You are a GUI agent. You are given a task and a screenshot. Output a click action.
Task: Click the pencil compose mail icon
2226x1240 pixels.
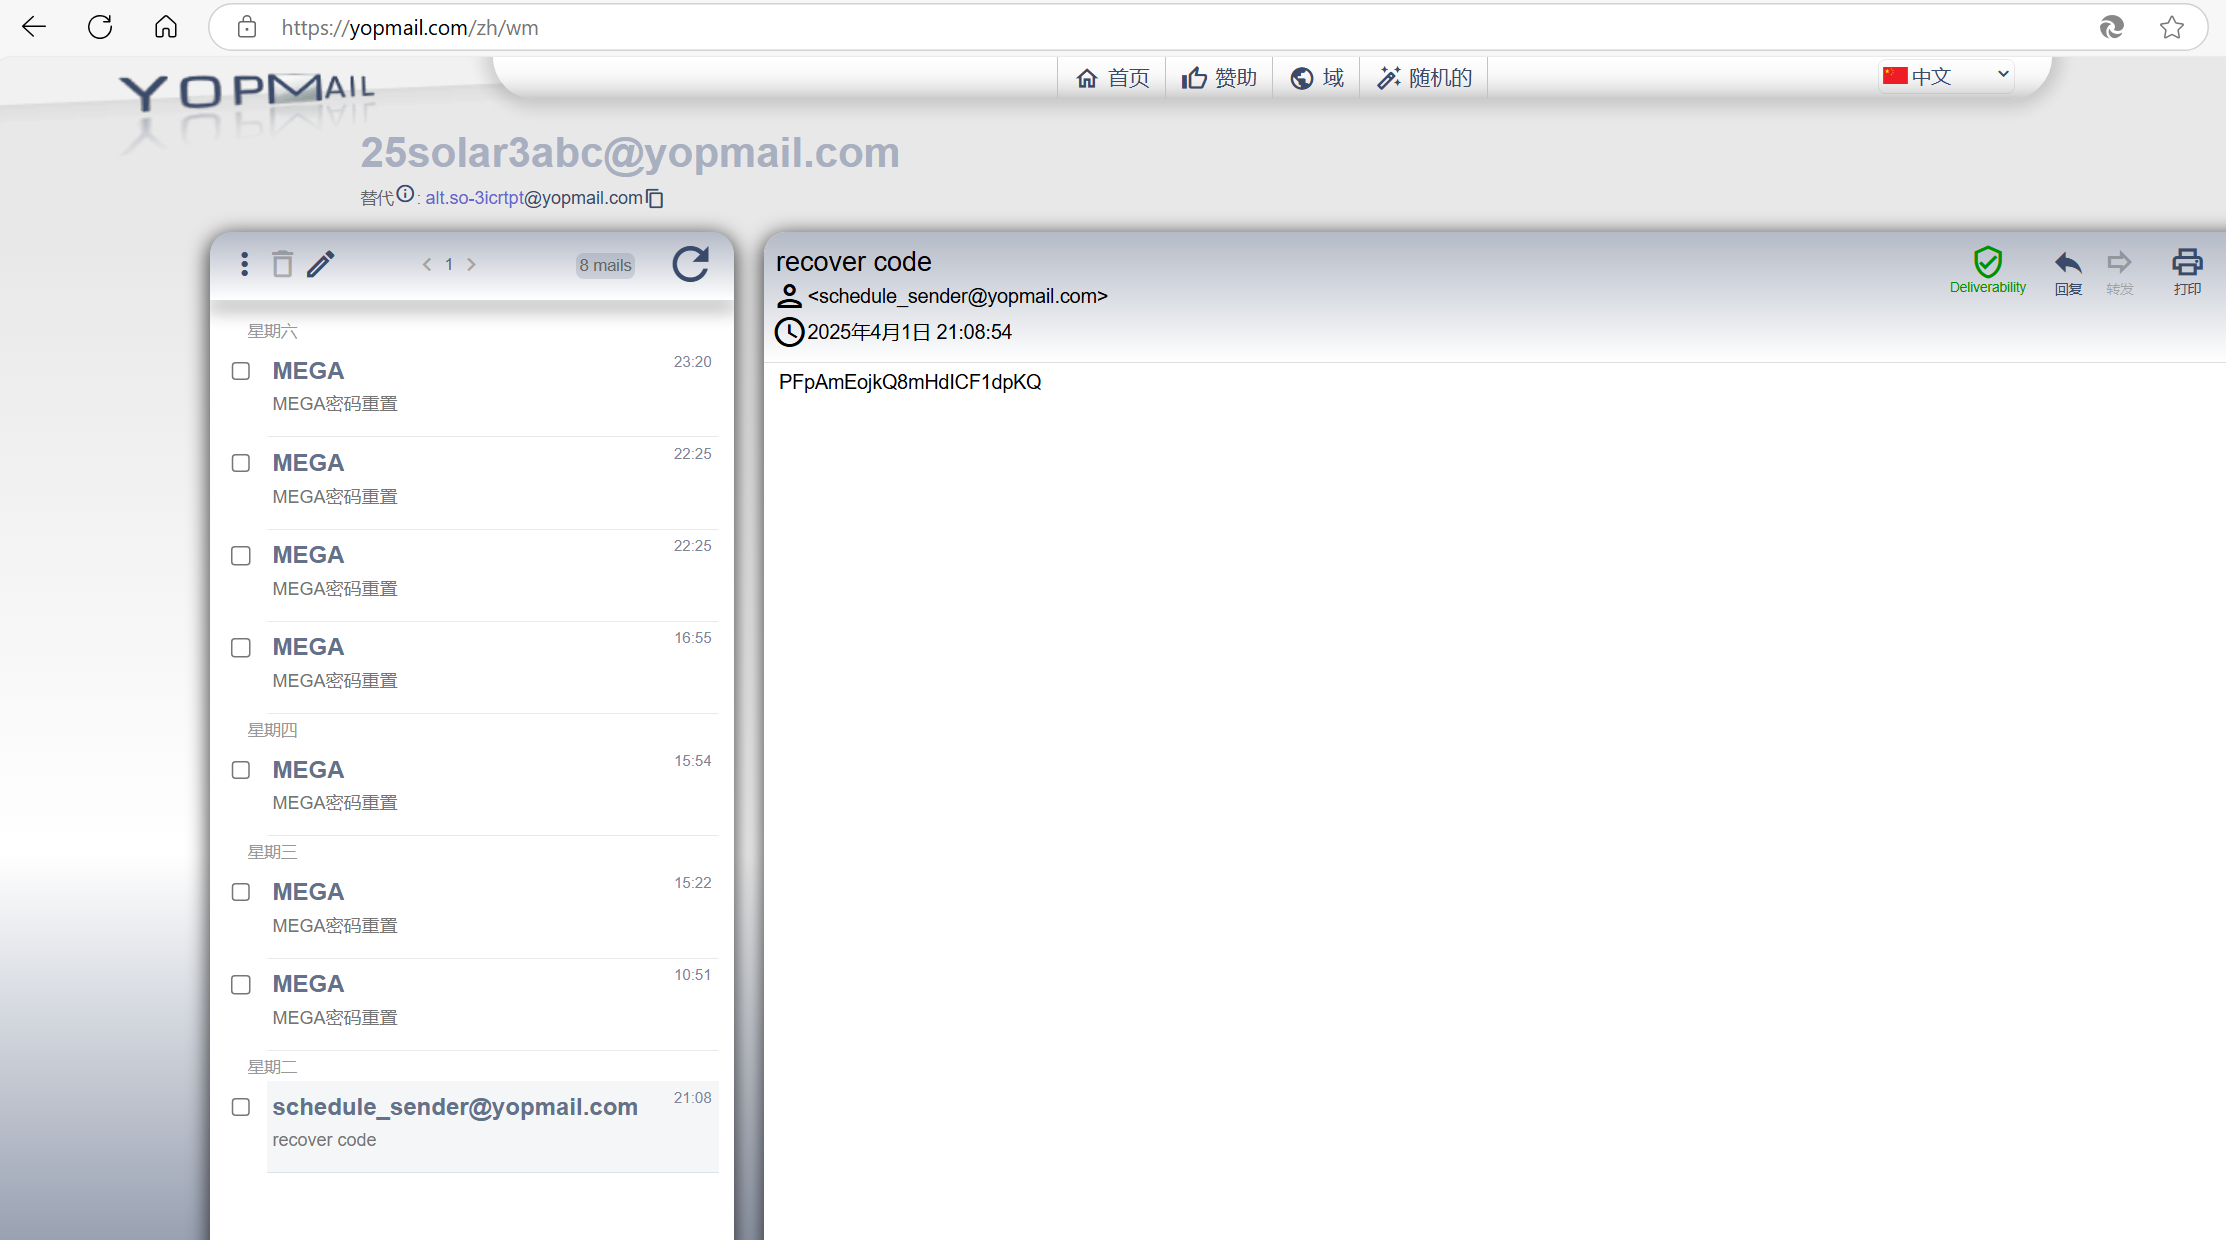(x=320, y=264)
